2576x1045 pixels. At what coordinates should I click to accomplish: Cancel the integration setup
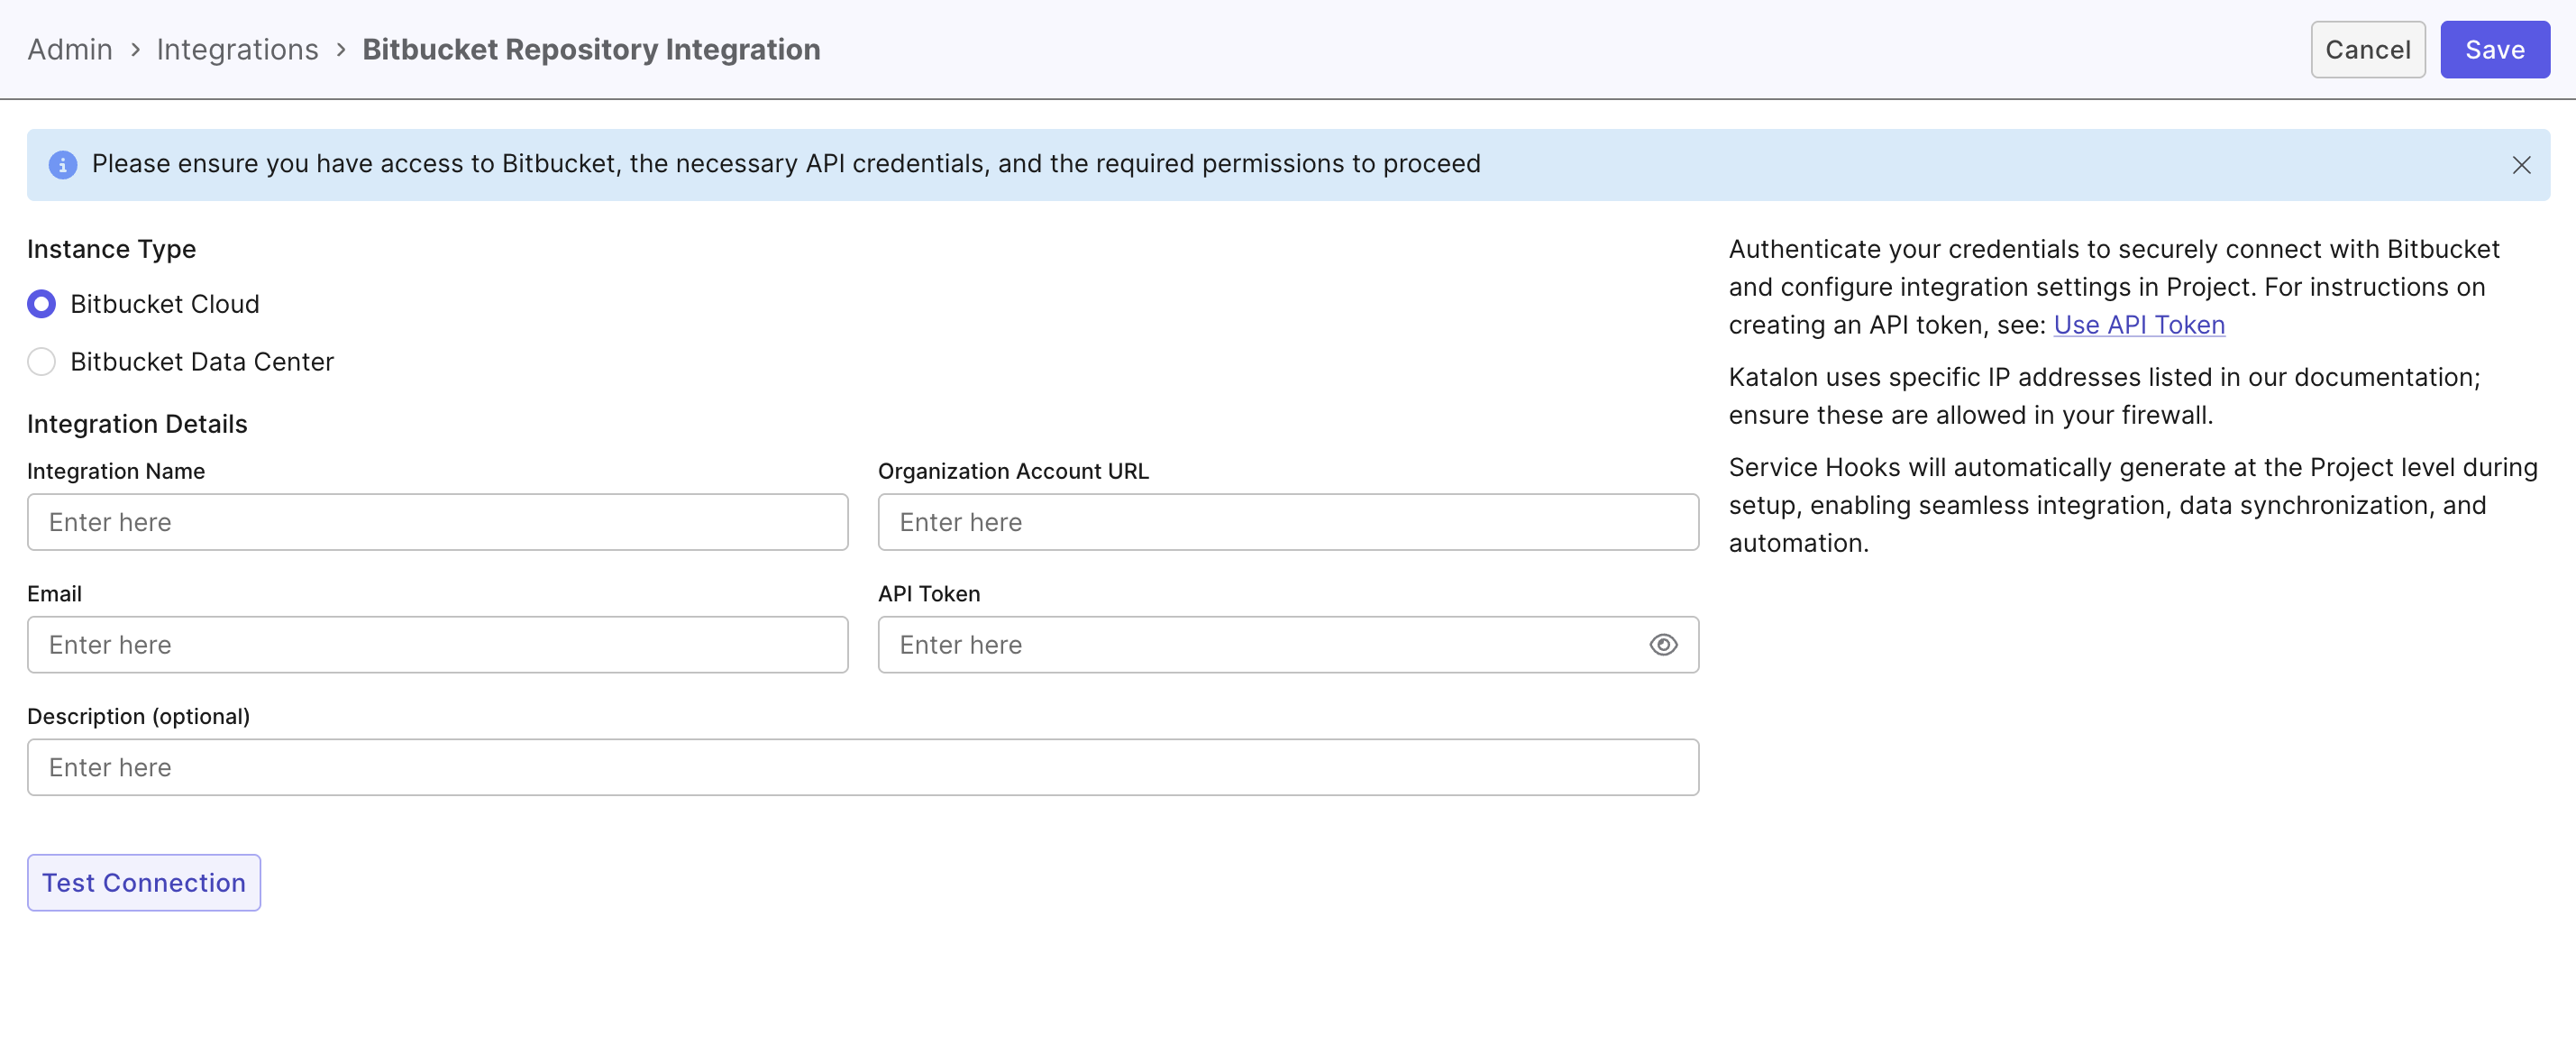tap(2367, 49)
